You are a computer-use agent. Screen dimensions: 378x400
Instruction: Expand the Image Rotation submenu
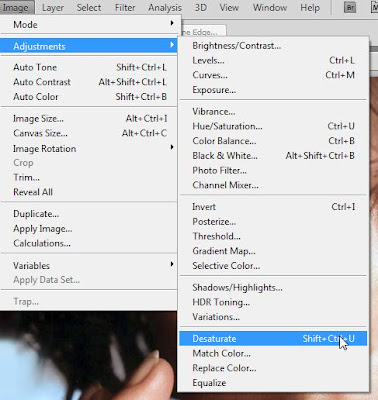[89, 148]
